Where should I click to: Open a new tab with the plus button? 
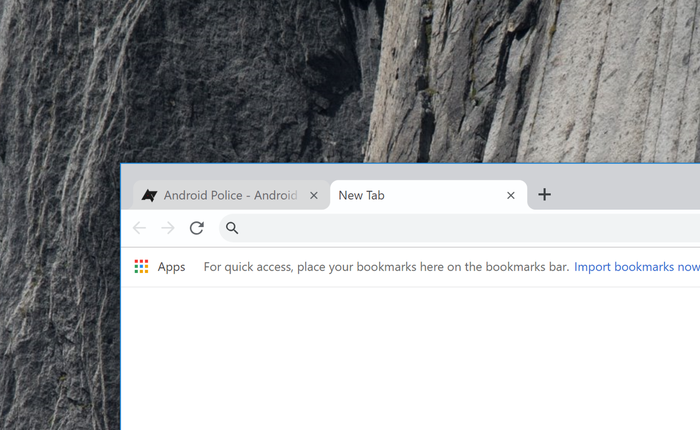pos(544,195)
